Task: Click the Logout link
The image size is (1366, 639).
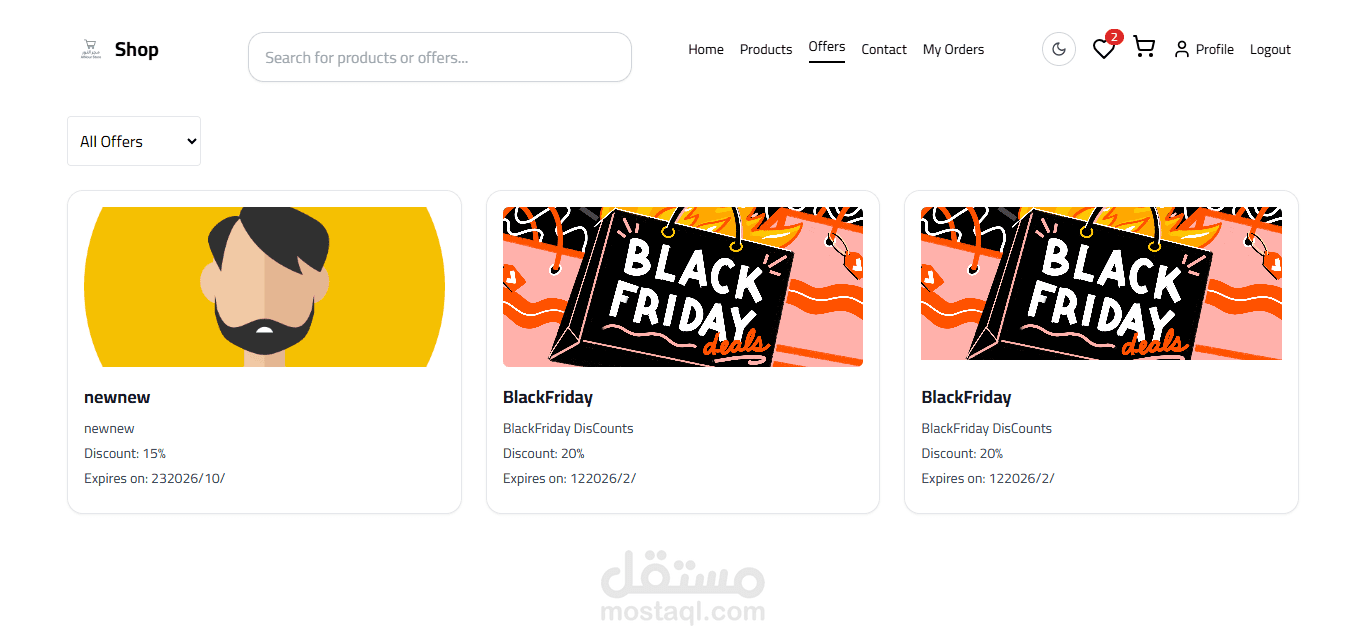Action: (1270, 49)
